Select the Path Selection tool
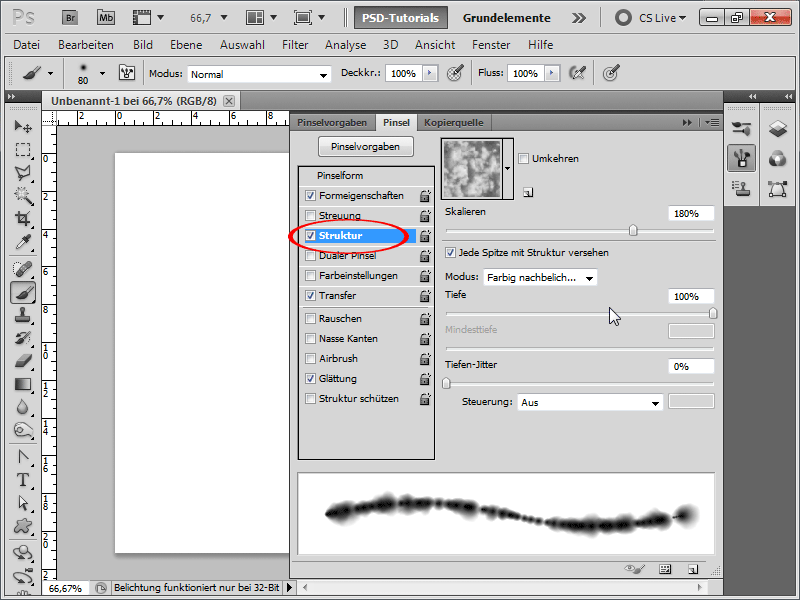800x600 pixels. coord(23,503)
